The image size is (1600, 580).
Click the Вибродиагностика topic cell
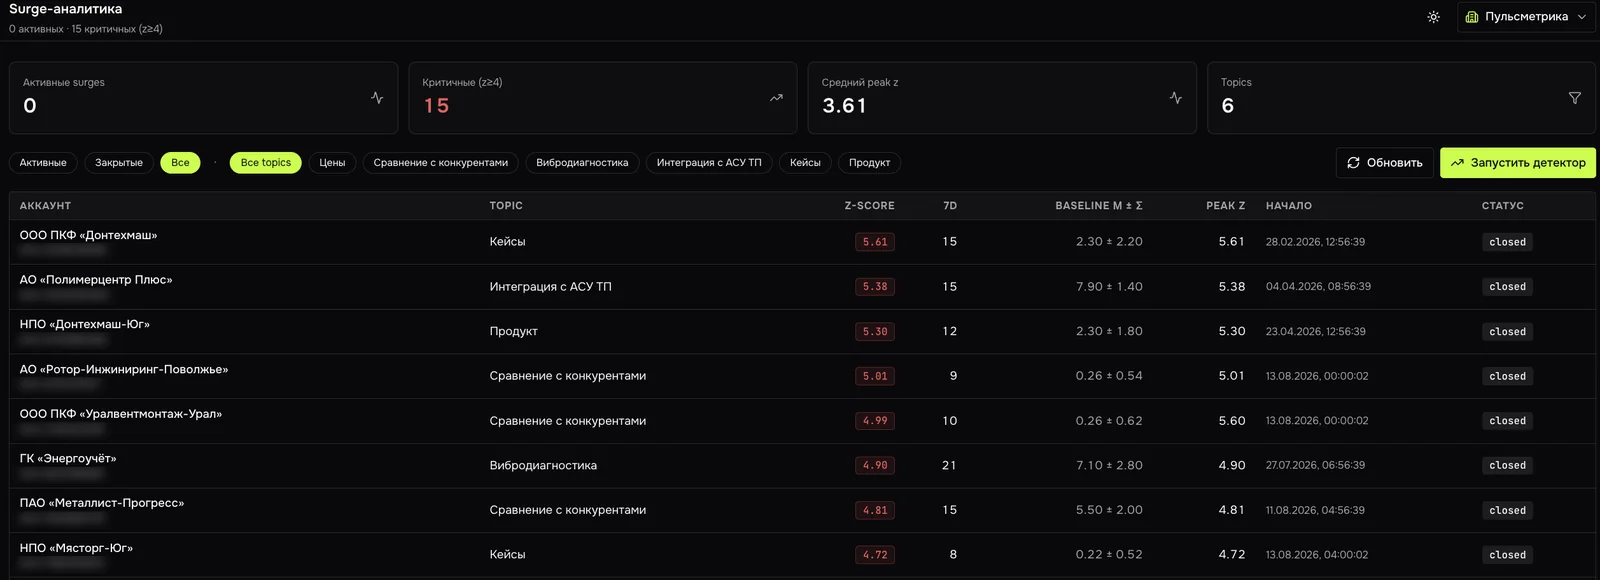point(543,465)
